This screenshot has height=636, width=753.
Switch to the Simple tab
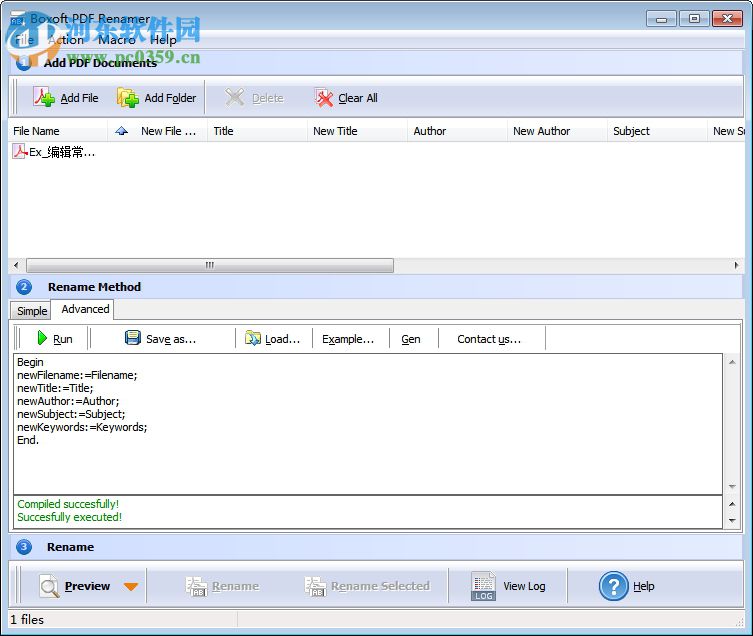point(32,311)
